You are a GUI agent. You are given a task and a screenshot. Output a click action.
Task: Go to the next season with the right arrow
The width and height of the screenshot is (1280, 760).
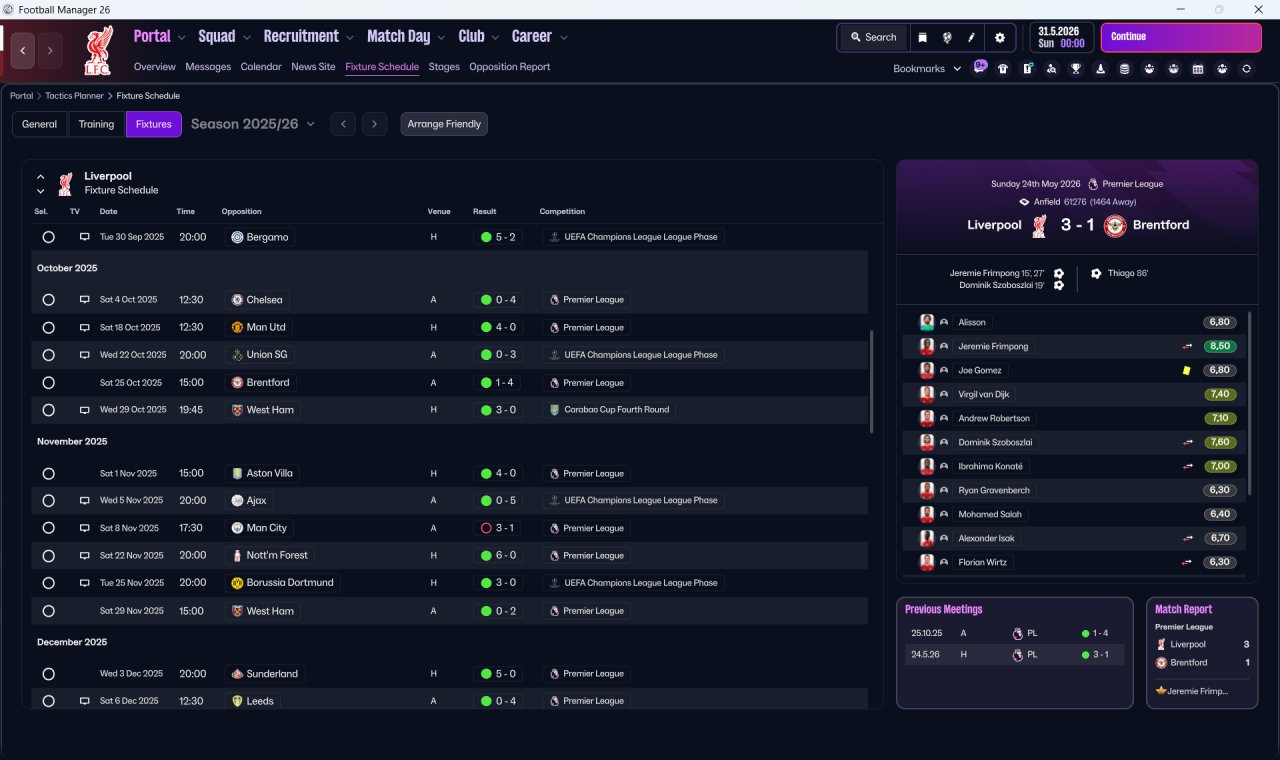374,124
